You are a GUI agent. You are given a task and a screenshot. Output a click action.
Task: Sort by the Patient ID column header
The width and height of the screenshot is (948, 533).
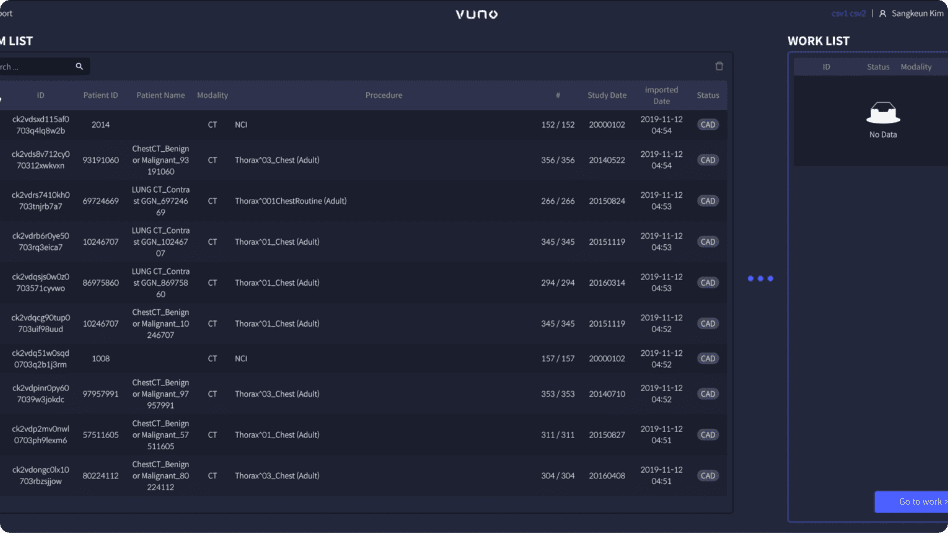(100, 95)
